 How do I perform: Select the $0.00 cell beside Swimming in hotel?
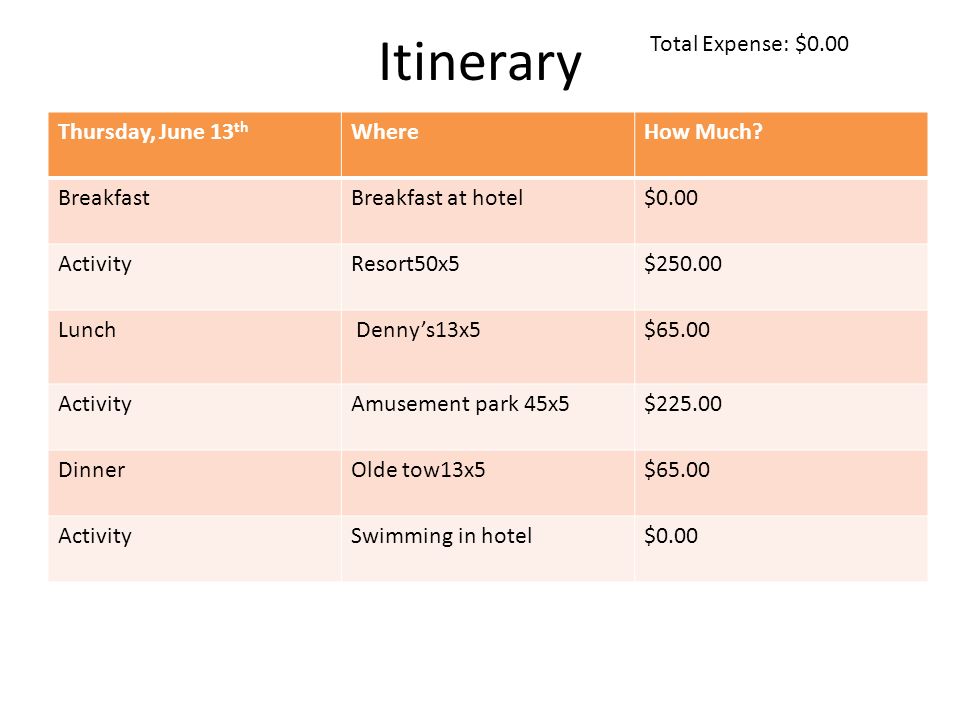[x=781, y=549]
